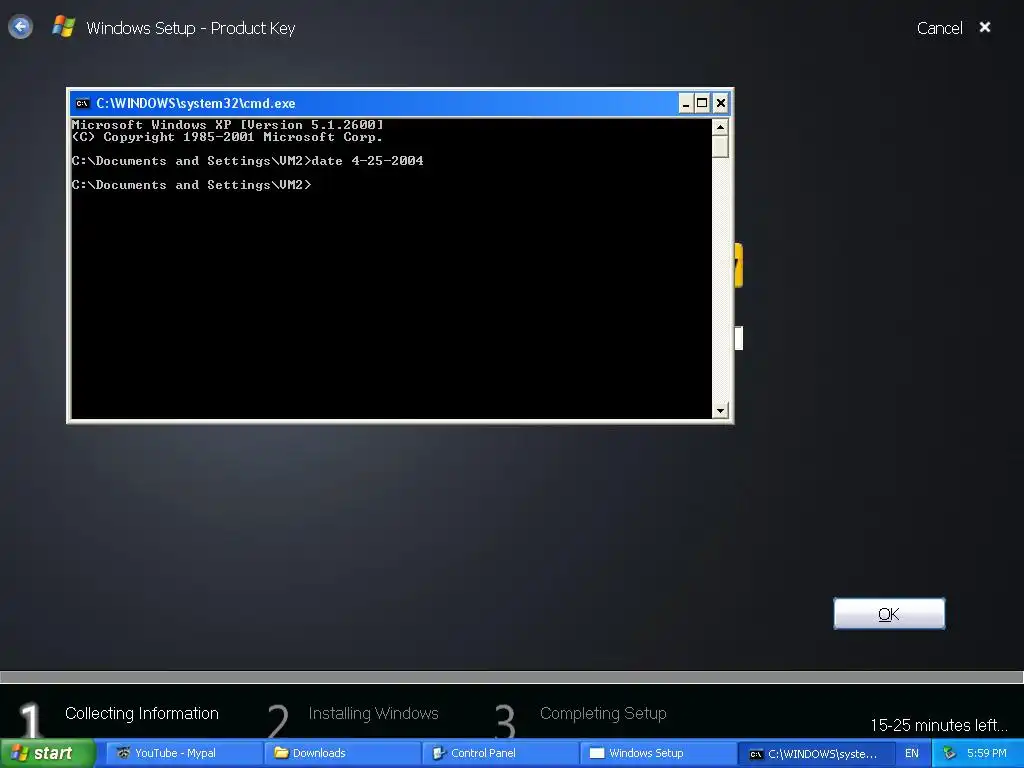Click the cmd.exe window title bar text

[195, 103]
